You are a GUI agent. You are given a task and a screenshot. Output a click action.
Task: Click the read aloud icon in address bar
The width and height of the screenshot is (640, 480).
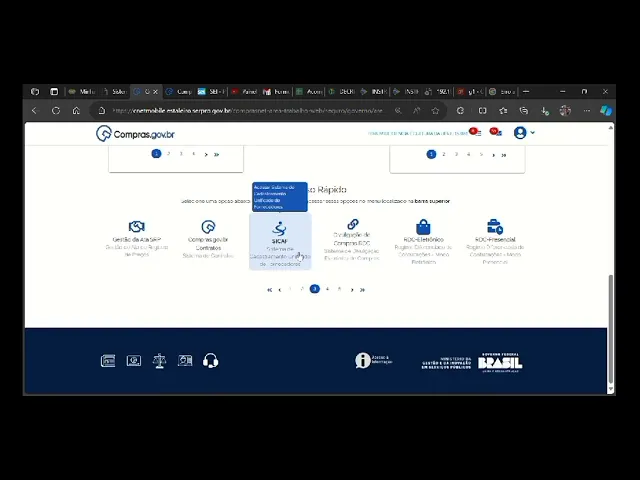pos(417,111)
